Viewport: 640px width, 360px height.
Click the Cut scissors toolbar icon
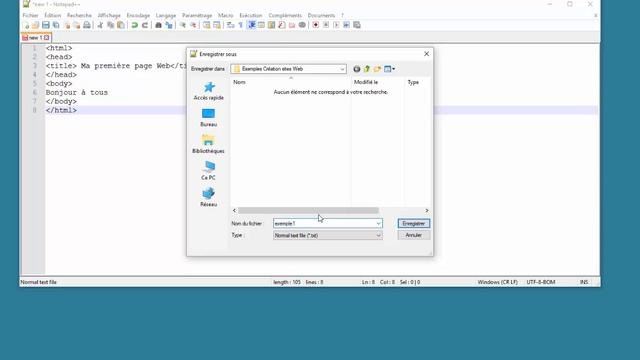100,25
